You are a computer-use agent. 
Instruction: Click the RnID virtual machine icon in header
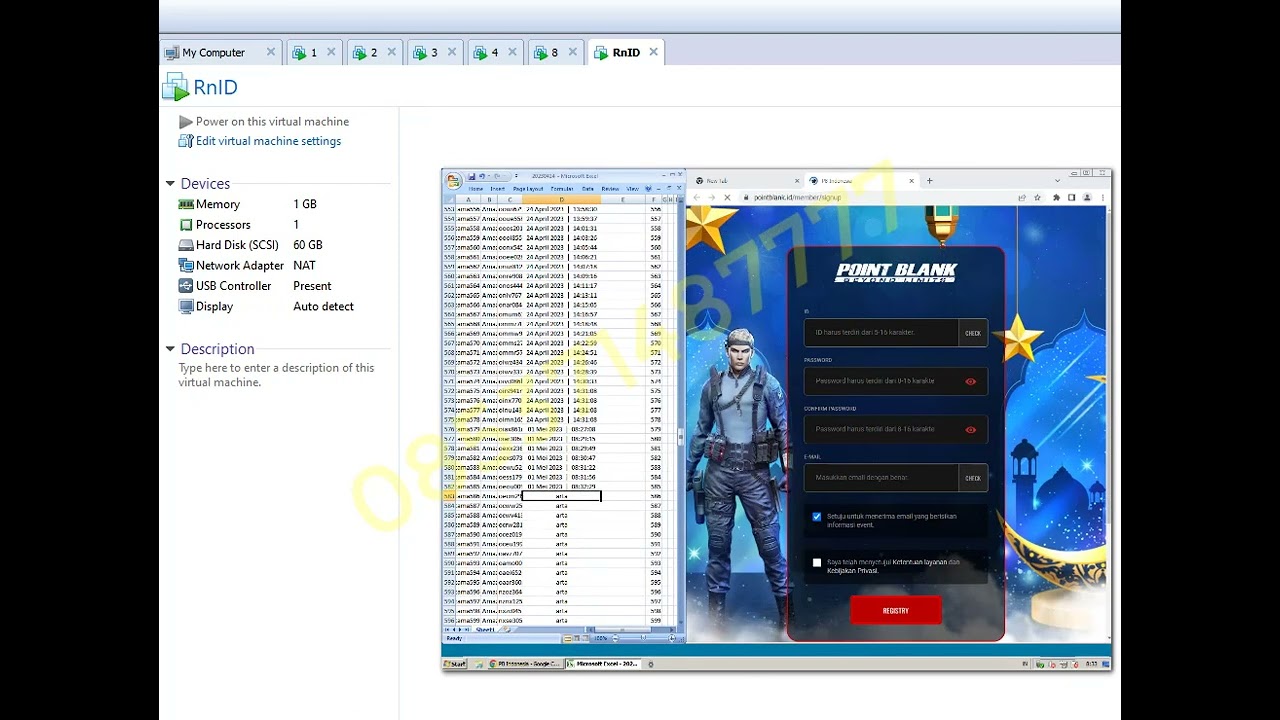tap(175, 87)
